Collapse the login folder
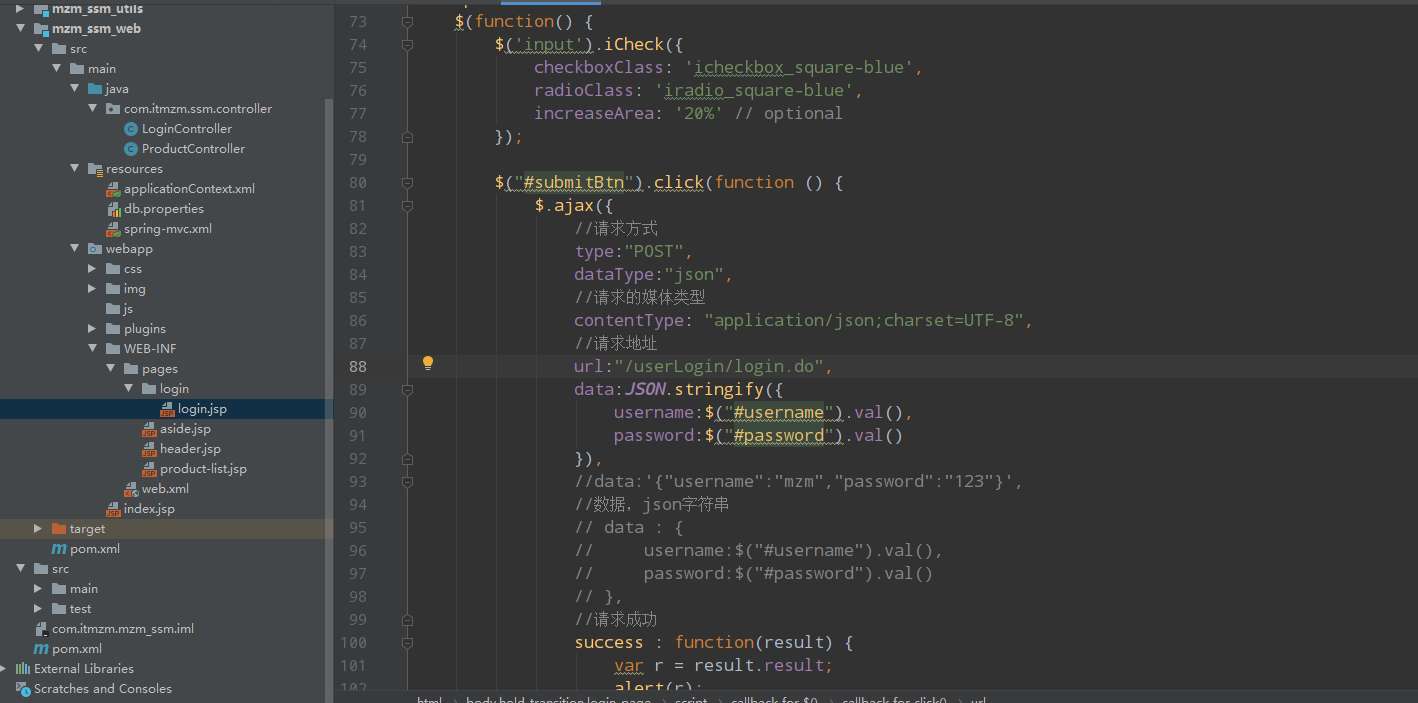 pos(128,389)
